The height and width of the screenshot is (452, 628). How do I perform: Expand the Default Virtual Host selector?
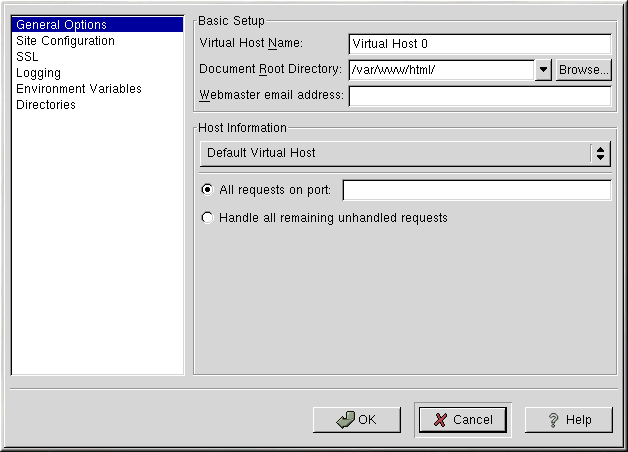click(x=600, y=153)
